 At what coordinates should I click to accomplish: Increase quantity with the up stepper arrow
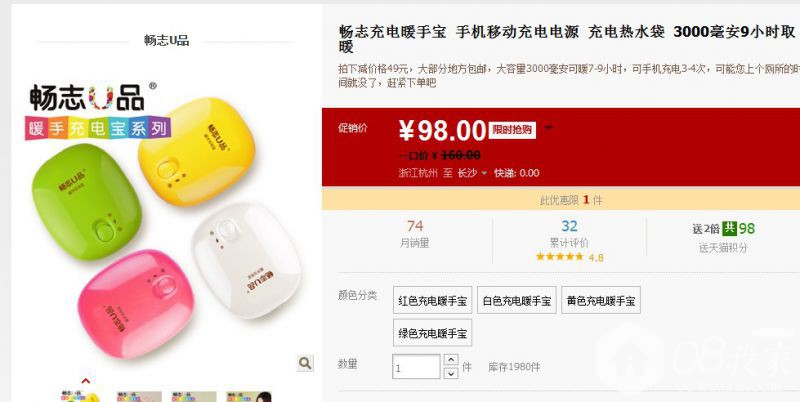click(451, 360)
